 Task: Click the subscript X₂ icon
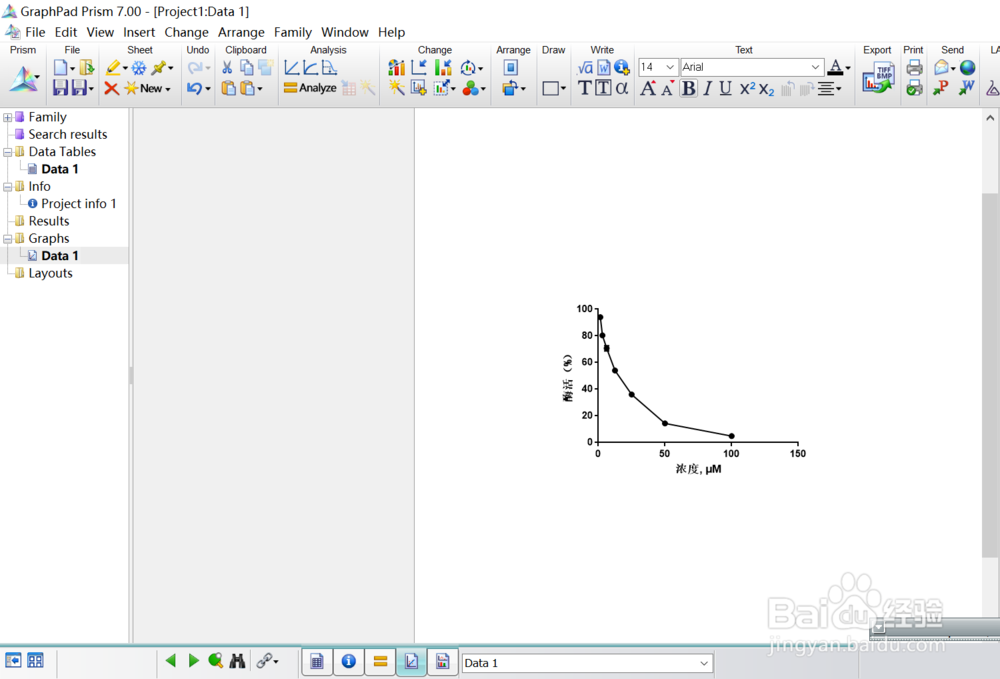pyautogui.click(x=767, y=89)
